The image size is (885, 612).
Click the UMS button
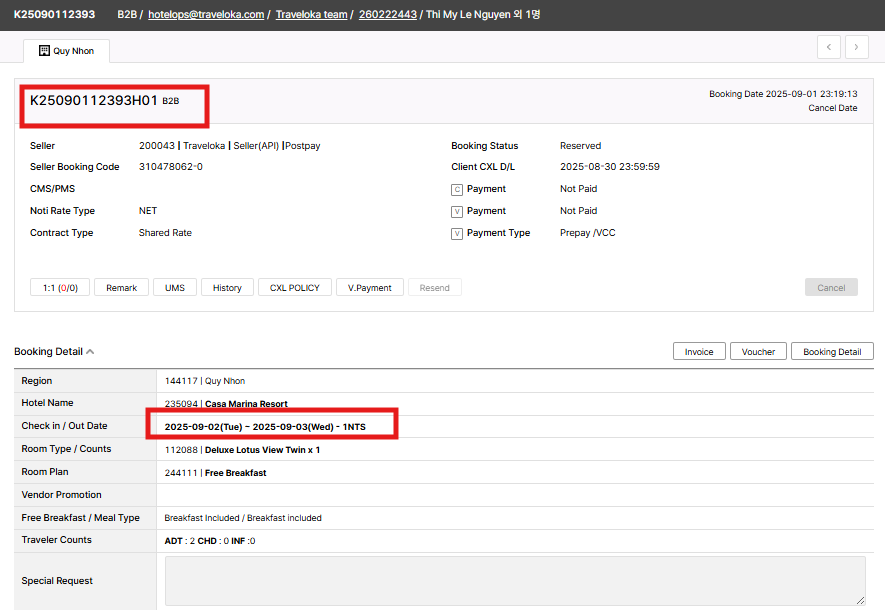coord(174,288)
